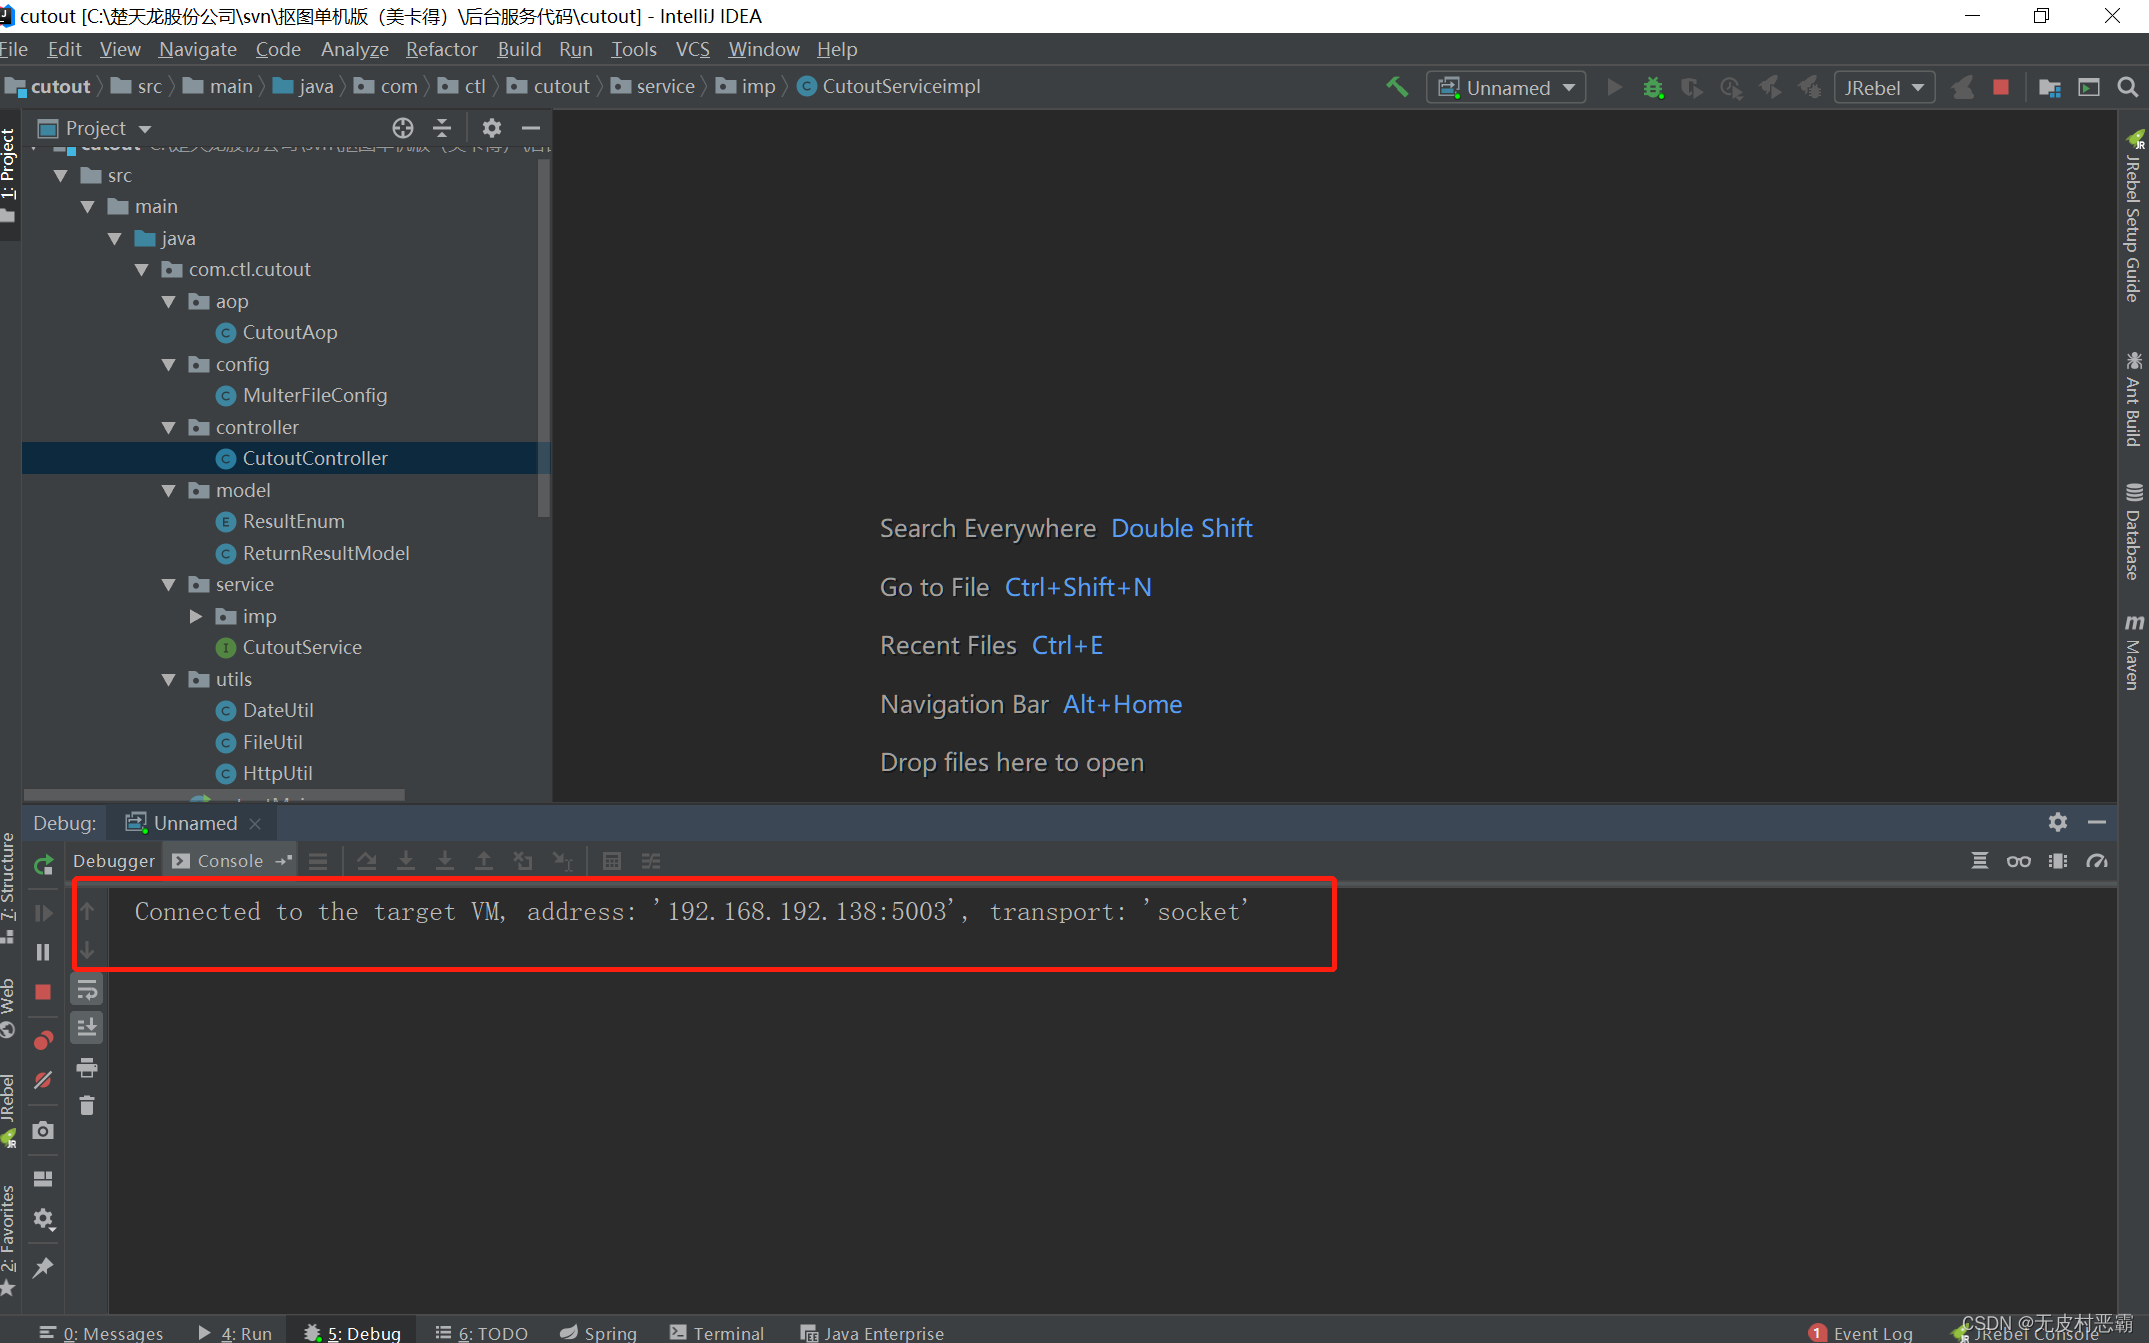Image resolution: width=2149 pixels, height=1343 pixels.
Task: Open Search Everywhere magnifier icon
Action: [2128, 88]
